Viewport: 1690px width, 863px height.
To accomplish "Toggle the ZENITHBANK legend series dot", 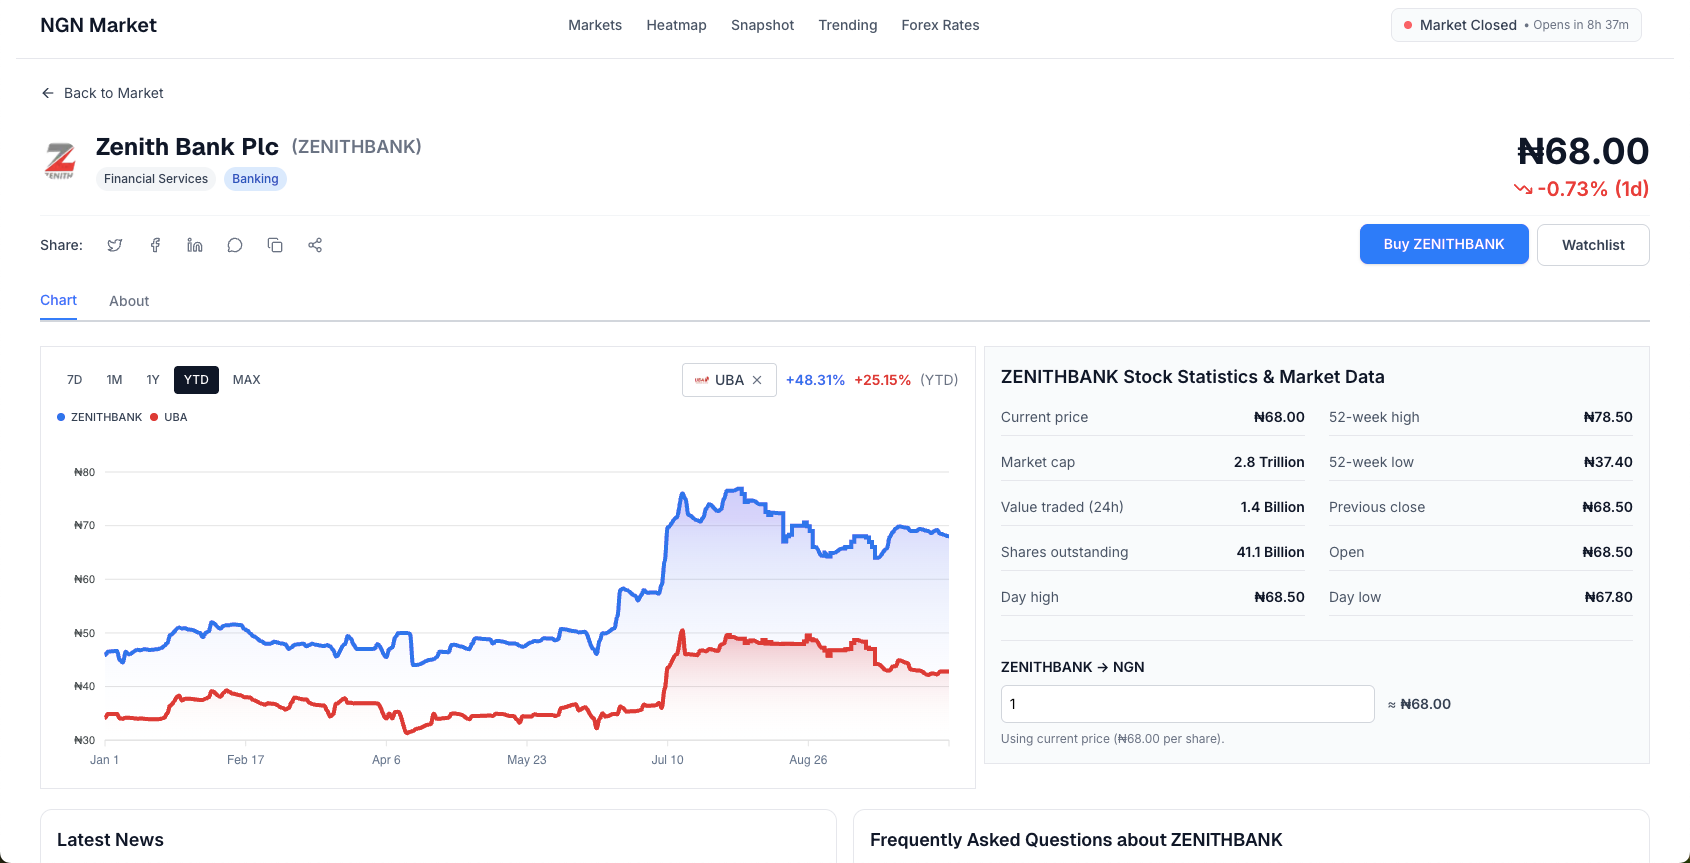I will click(62, 417).
